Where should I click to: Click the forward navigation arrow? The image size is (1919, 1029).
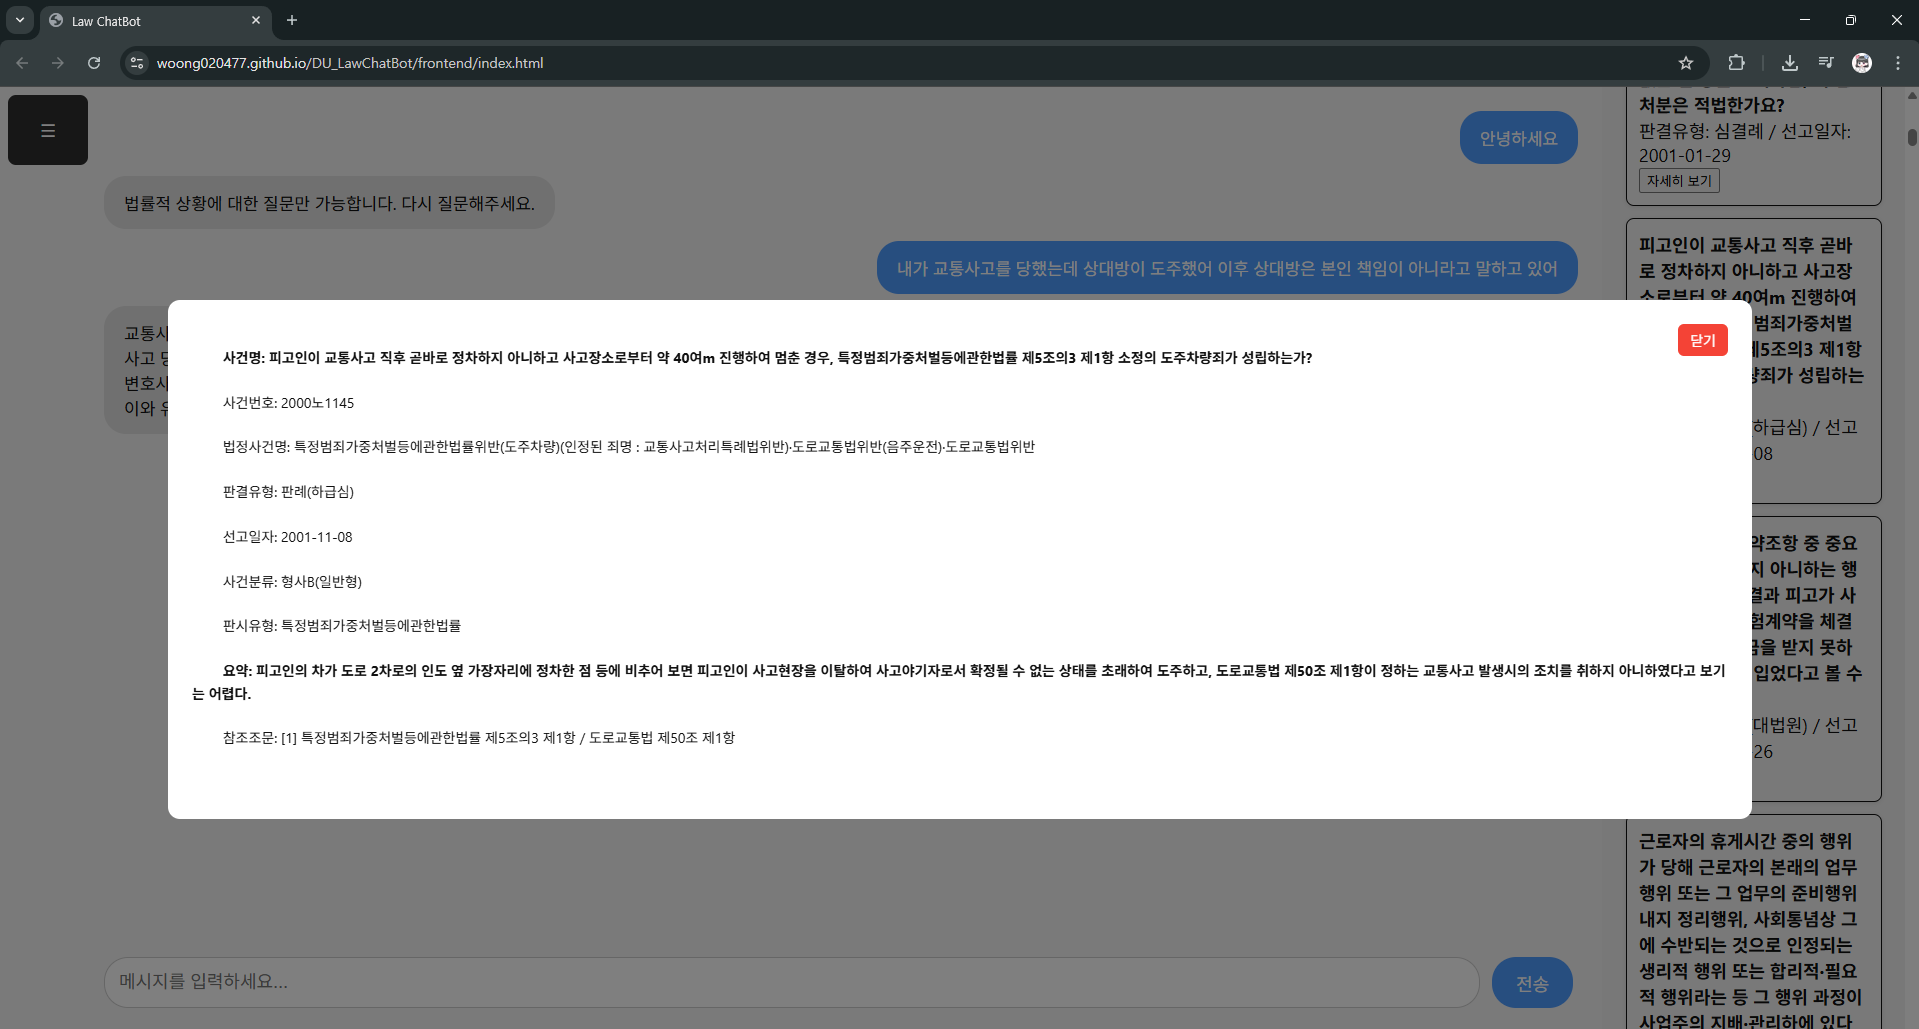coord(58,62)
